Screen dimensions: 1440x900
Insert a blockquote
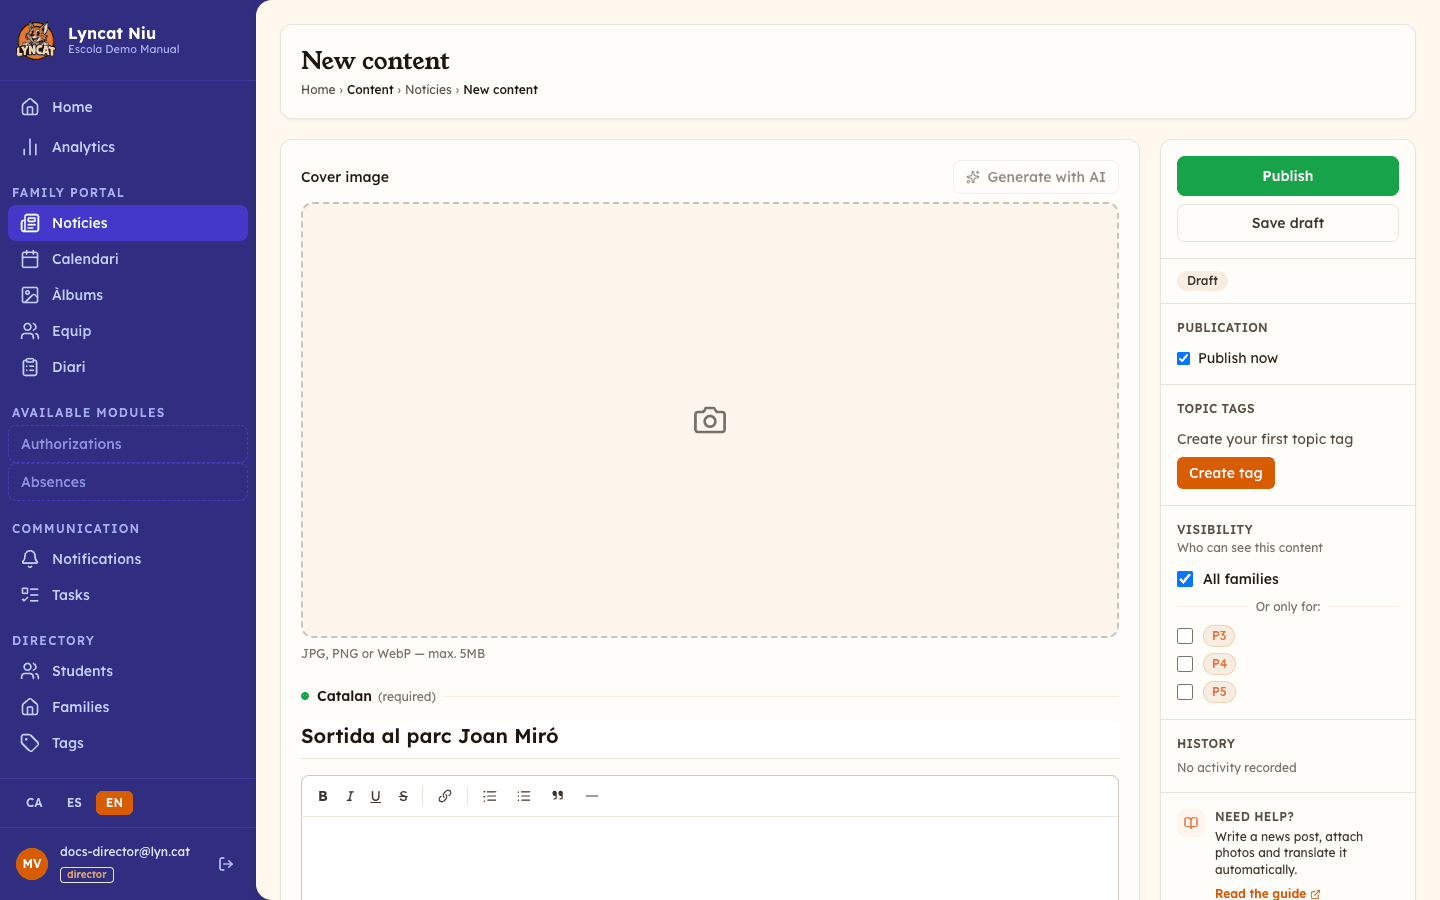[558, 796]
